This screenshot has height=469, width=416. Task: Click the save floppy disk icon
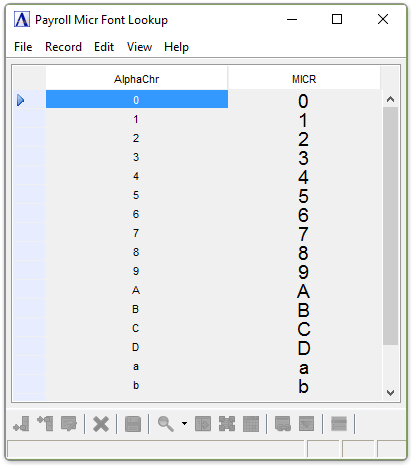click(133, 424)
